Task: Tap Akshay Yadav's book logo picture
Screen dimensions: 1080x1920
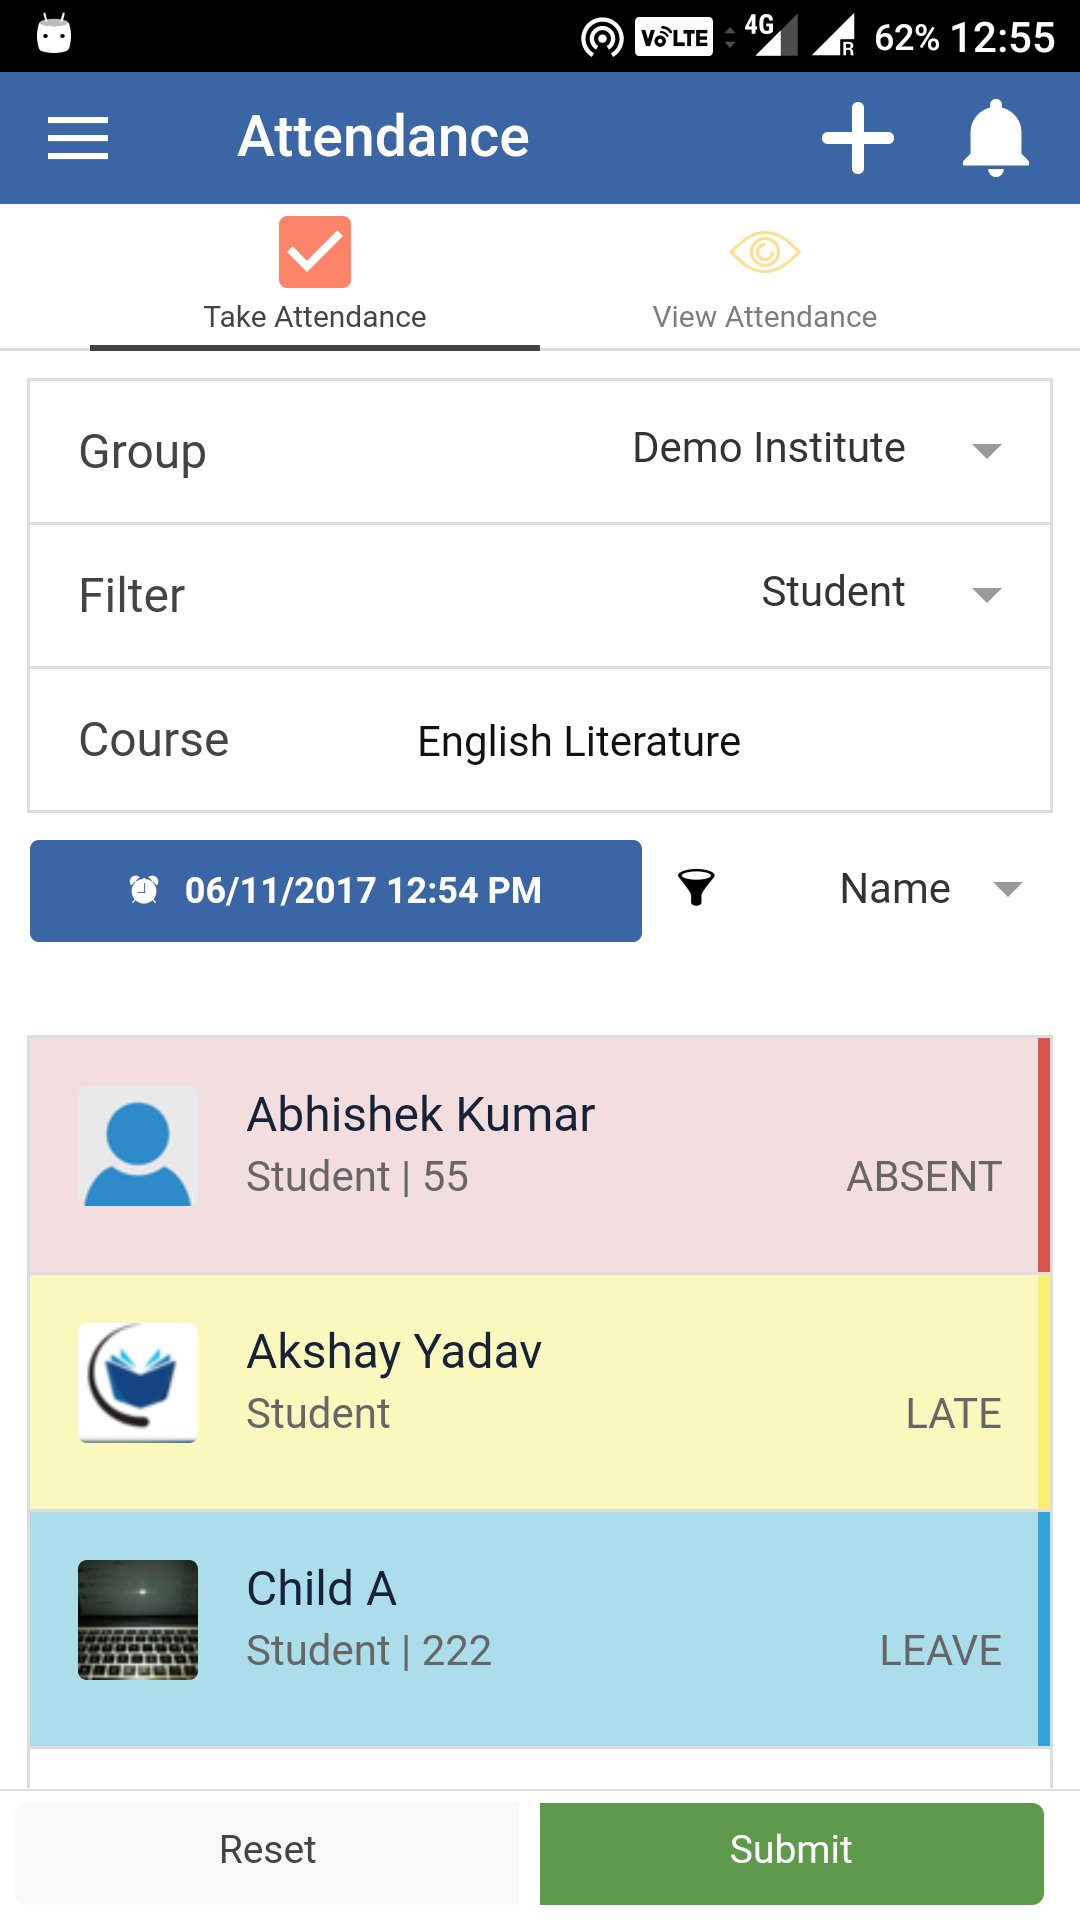Action: (138, 1383)
